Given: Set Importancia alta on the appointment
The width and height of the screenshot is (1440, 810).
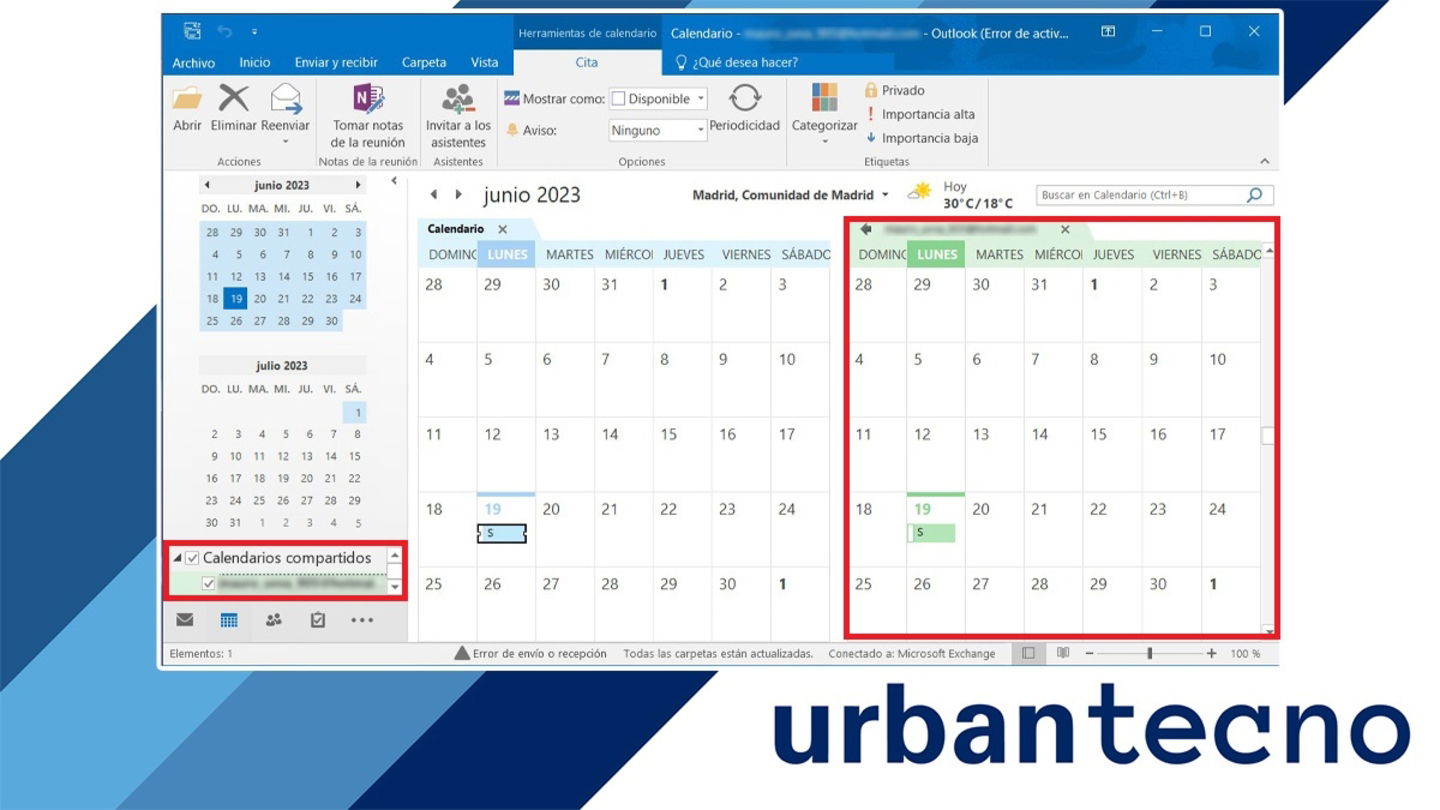Looking at the screenshot, I should tap(921, 114).
